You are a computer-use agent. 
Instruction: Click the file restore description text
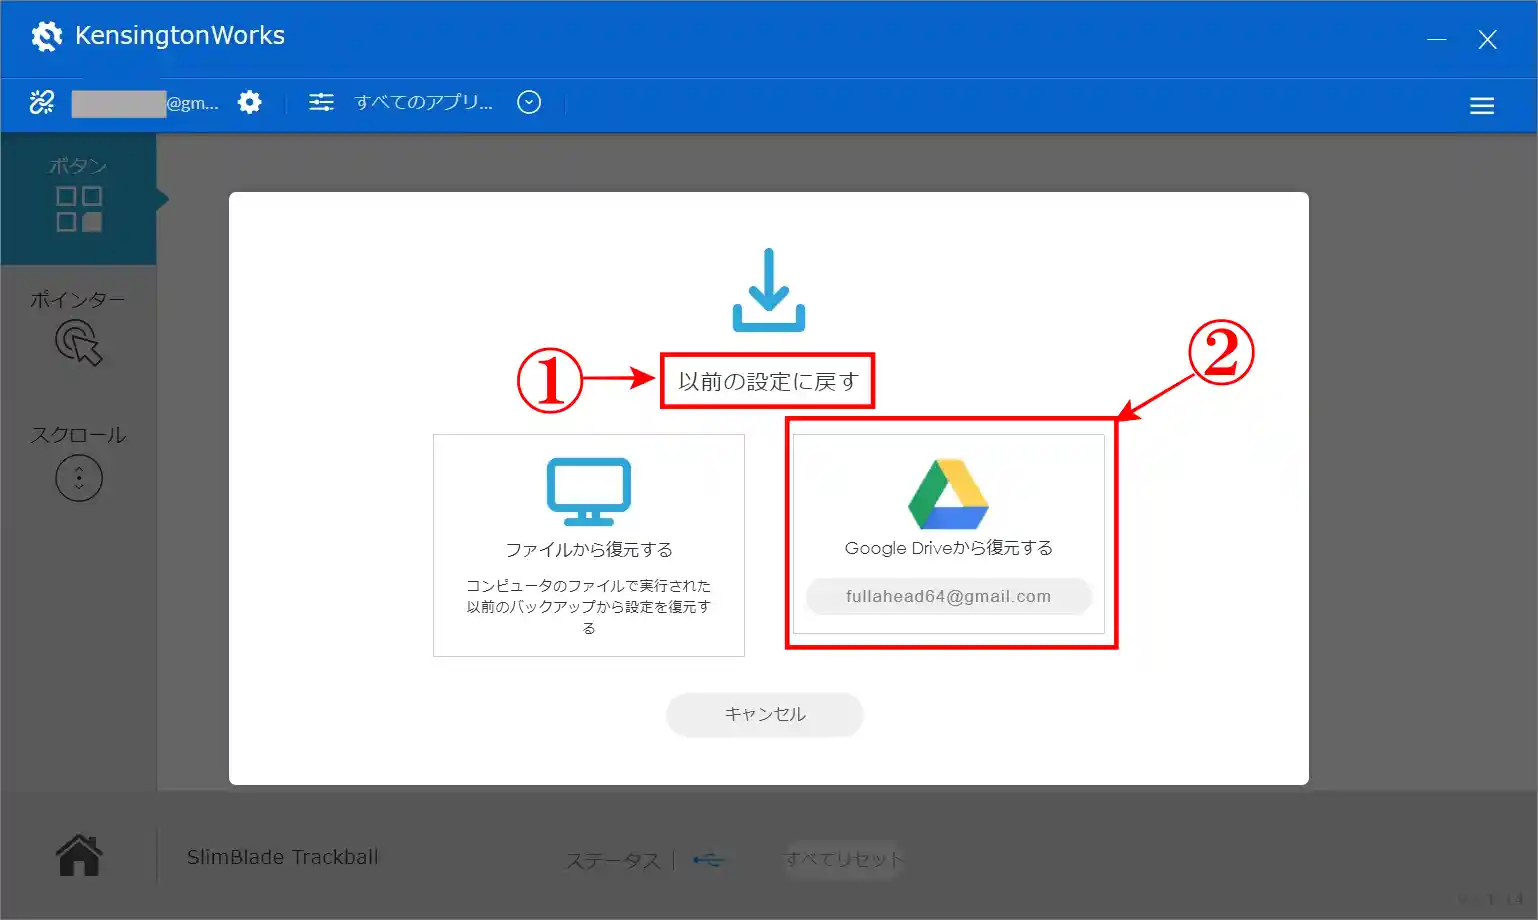589,607
